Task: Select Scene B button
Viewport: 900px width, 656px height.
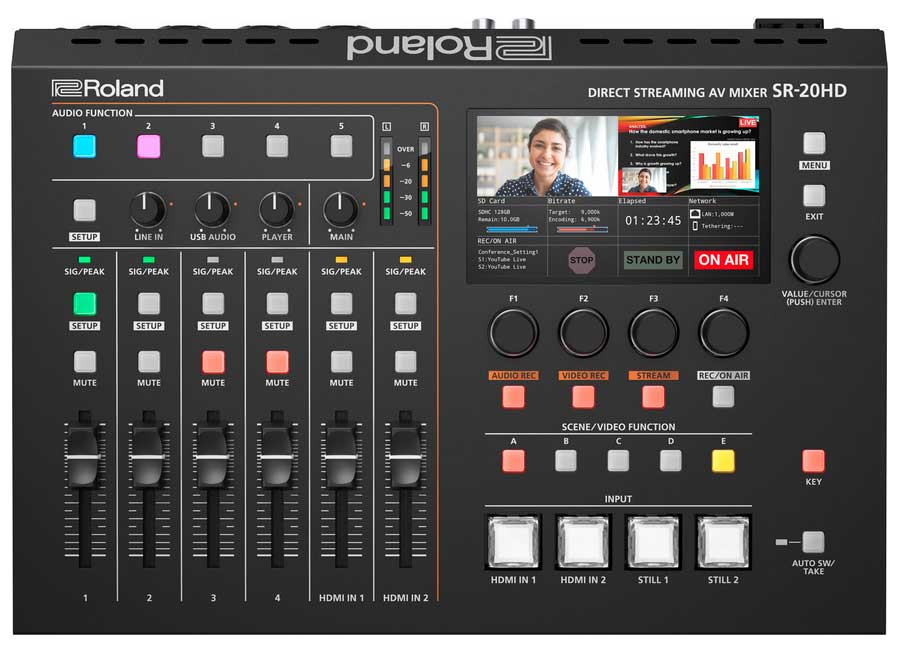Action: pyautogui.click(x=566, y=461)
